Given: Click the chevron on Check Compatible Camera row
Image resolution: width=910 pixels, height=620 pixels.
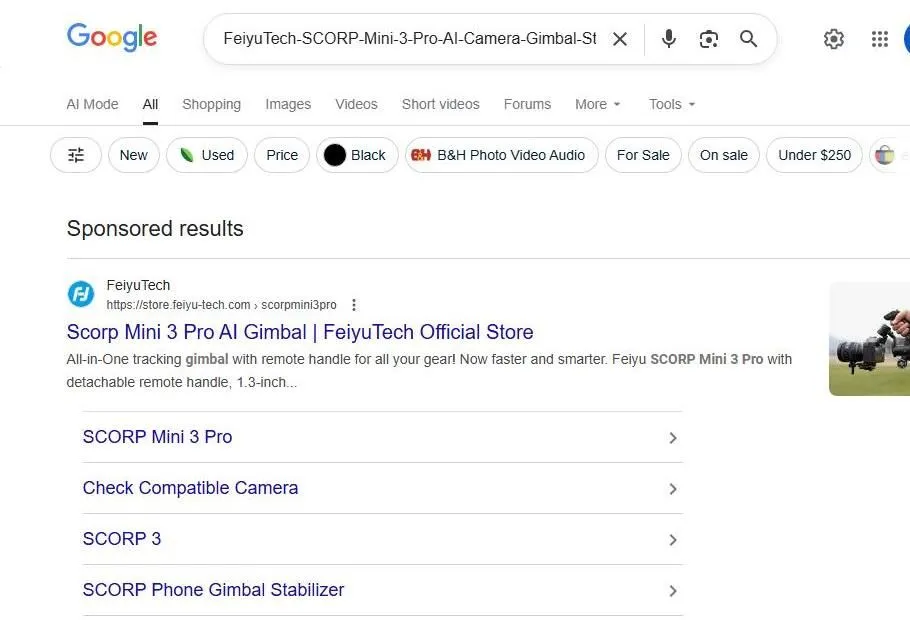Looking at the screenshot, I should pyautogui.click(x=673, y=489).
